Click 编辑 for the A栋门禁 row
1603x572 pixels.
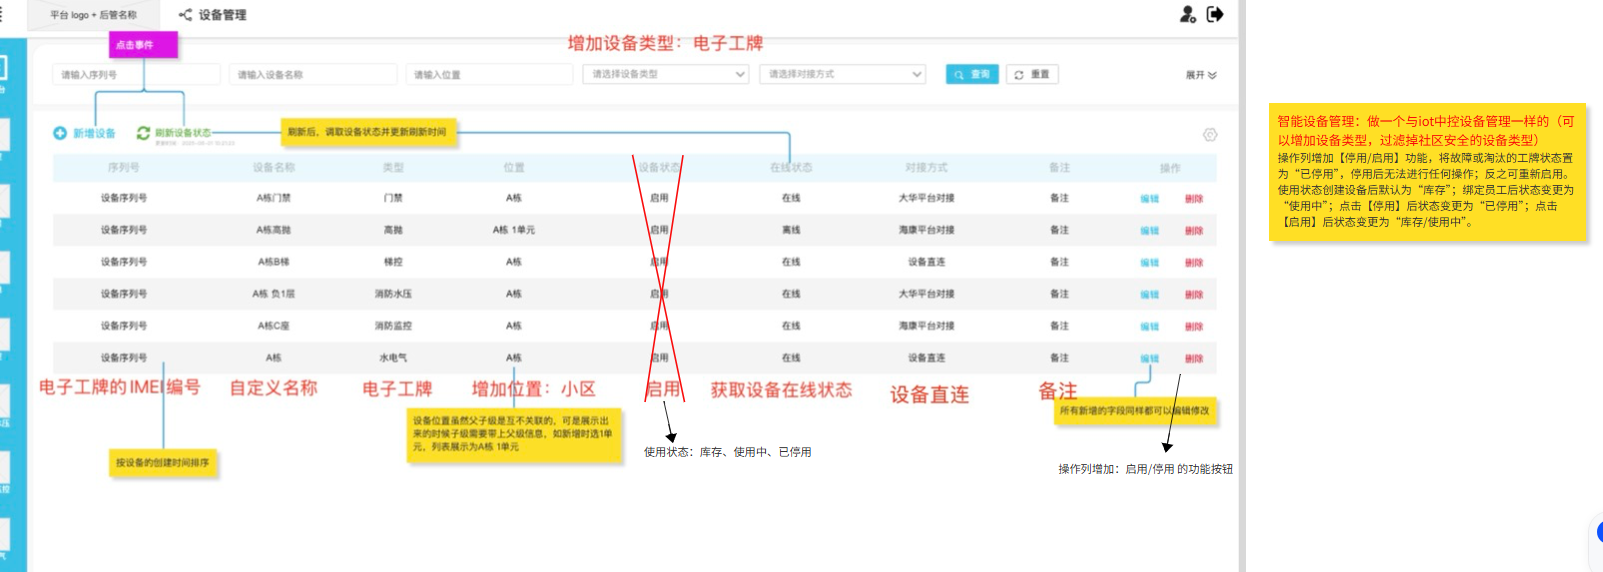pos(1150,199)
